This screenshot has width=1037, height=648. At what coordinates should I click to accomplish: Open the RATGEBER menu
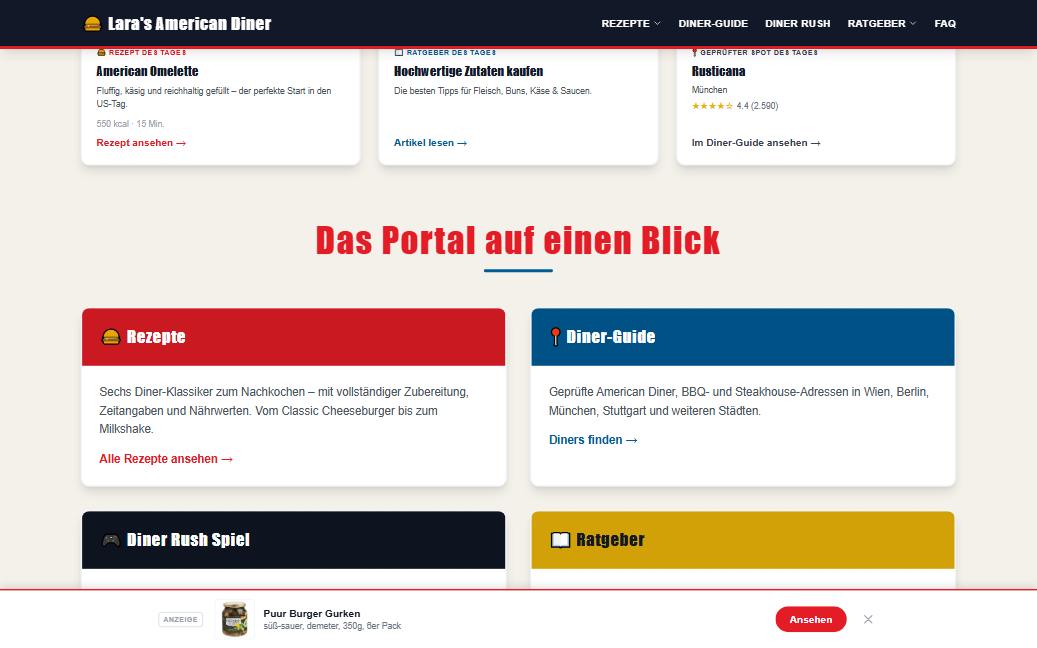(x=882, y=23)
